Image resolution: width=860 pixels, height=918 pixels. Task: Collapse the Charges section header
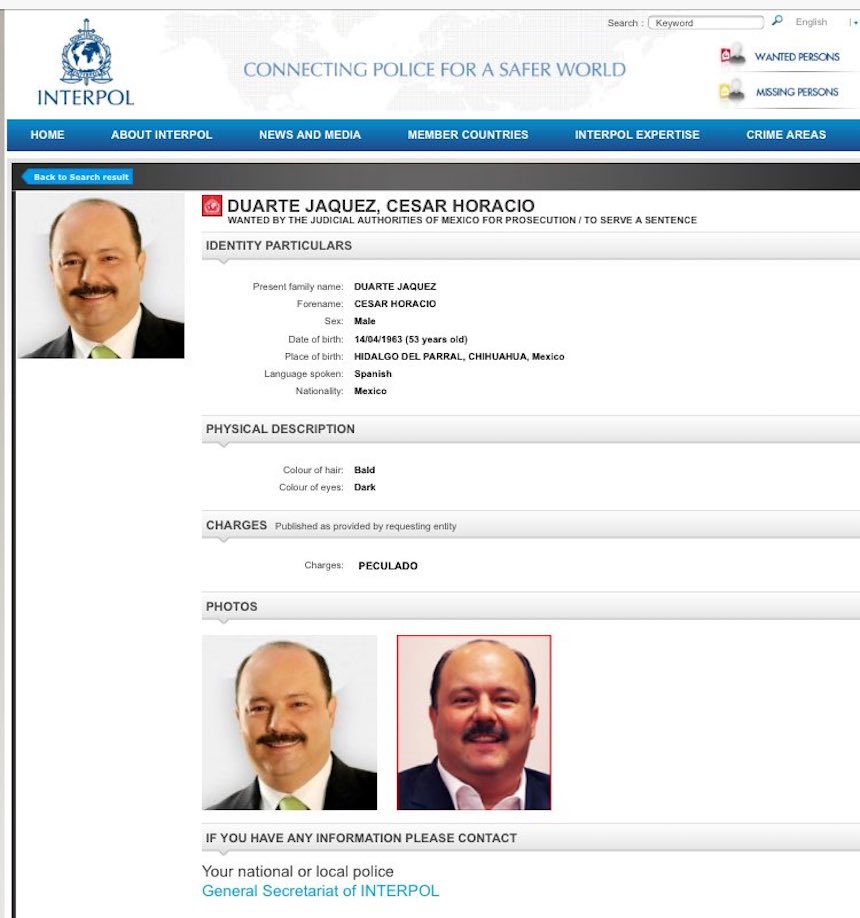click(x=237, y=525)
